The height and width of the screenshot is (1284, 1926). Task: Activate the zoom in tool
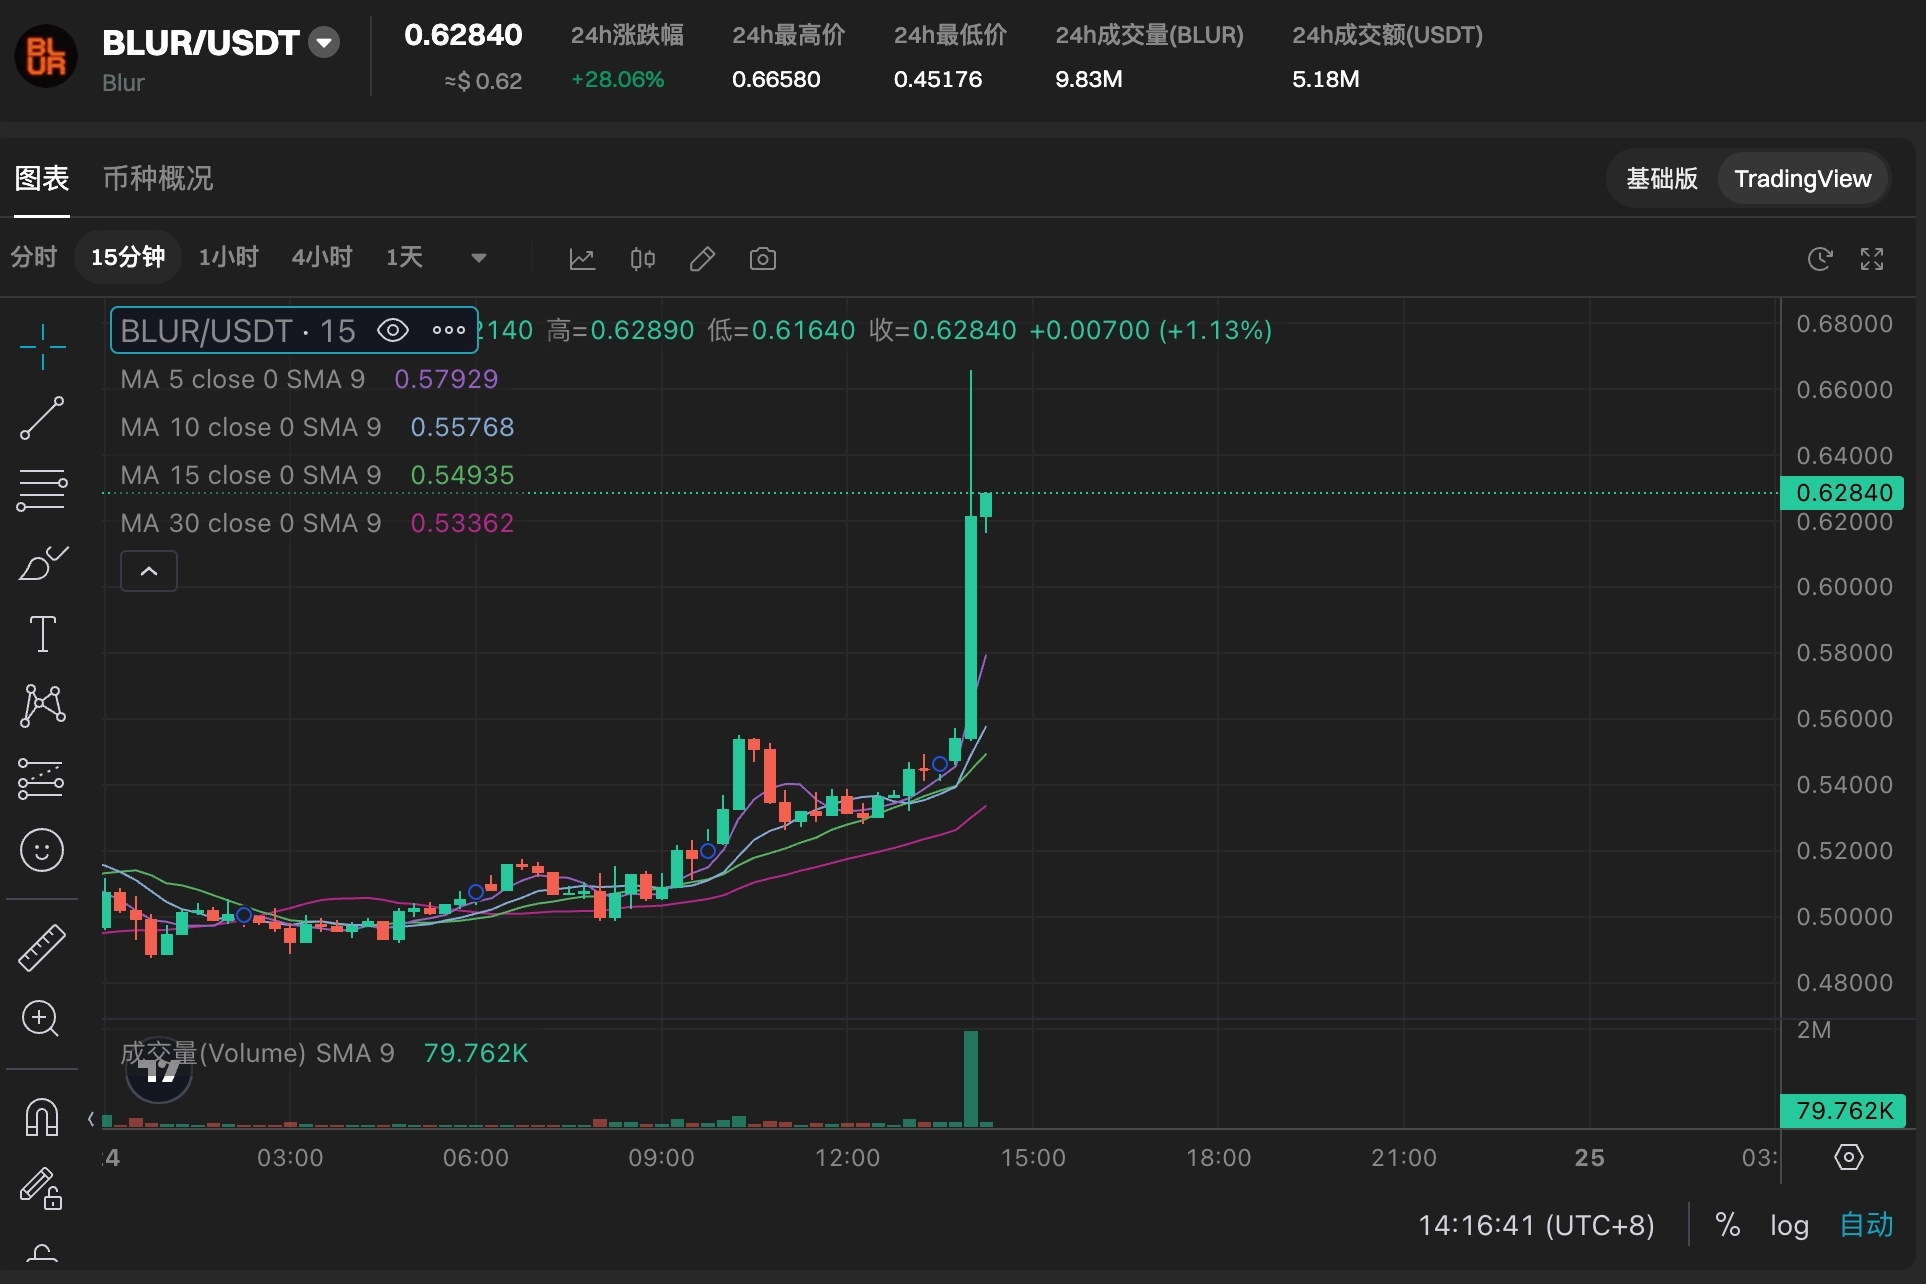point(41,1019)
